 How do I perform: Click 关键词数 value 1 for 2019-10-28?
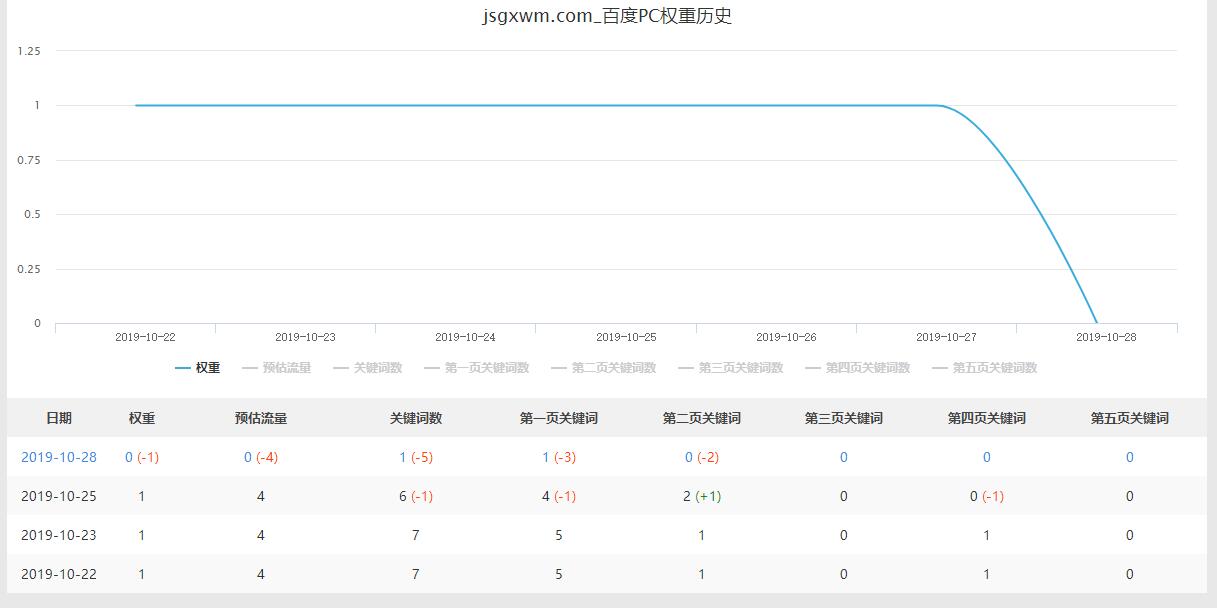[403, 457]
